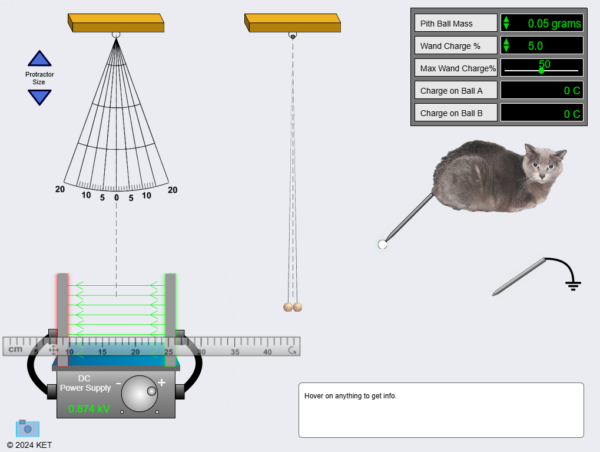
Task: Decrease protractor size with down arrow
Action: [39, 97]
